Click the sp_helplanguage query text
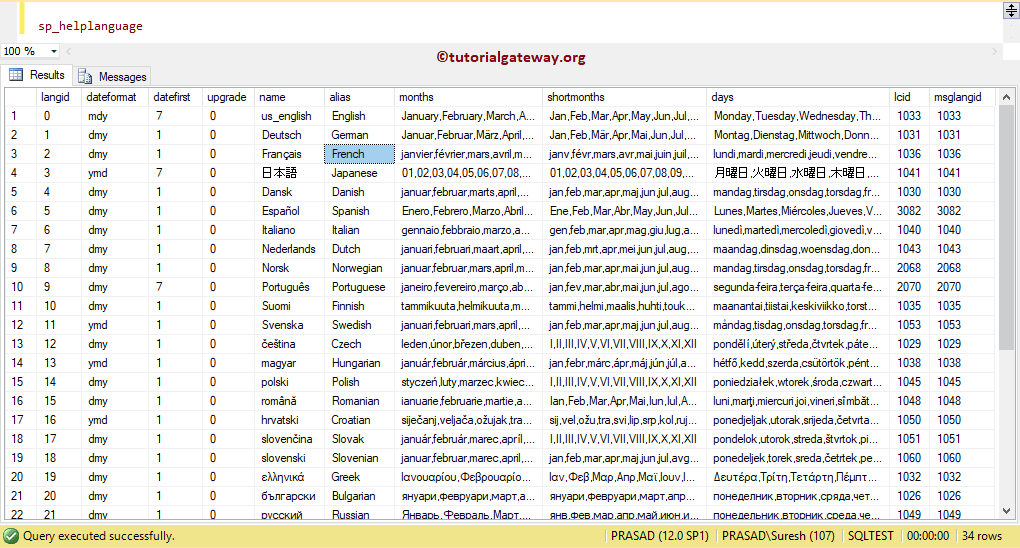Screen dimensions: 1020x548 point(90,26)
